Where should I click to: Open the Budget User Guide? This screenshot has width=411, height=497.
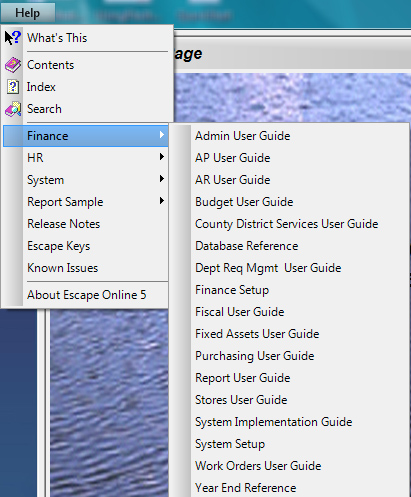pyautogui.click(x=290, y=202)
